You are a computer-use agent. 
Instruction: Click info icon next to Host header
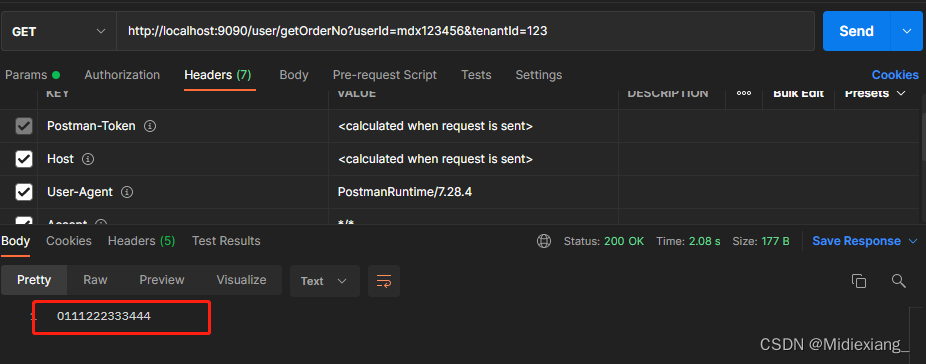pyautogui.click(x=88, y=159)
